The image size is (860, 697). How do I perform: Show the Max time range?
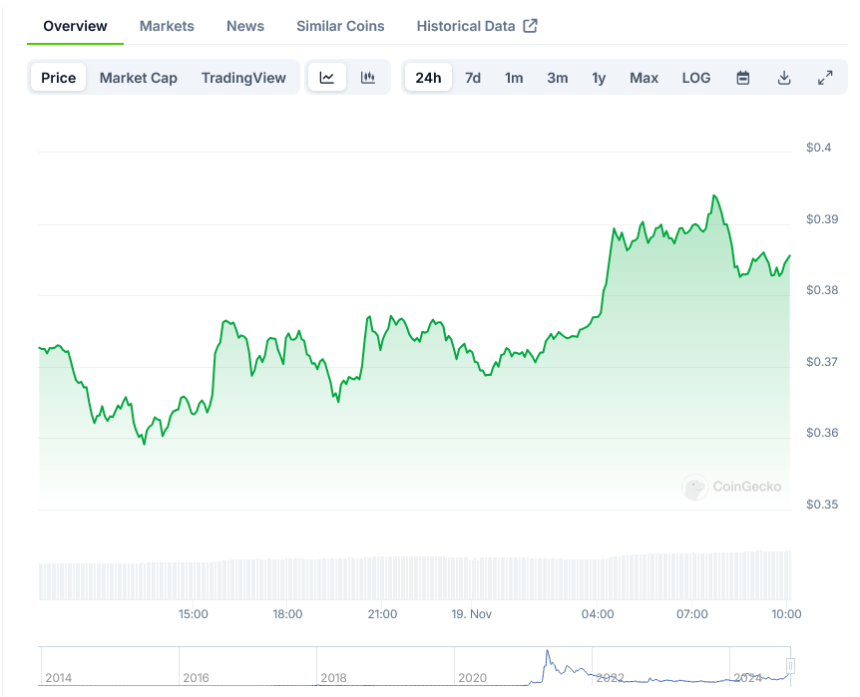pos(644,77)
